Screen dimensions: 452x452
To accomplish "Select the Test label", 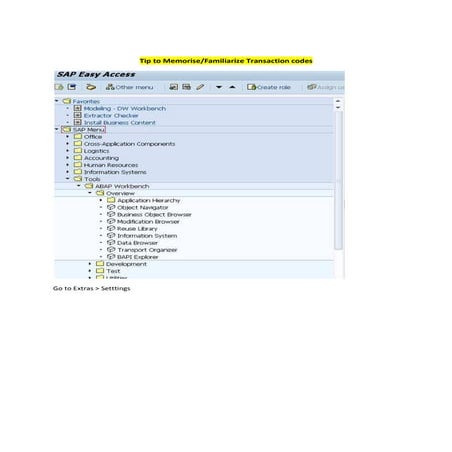I will tap(113, 271).
